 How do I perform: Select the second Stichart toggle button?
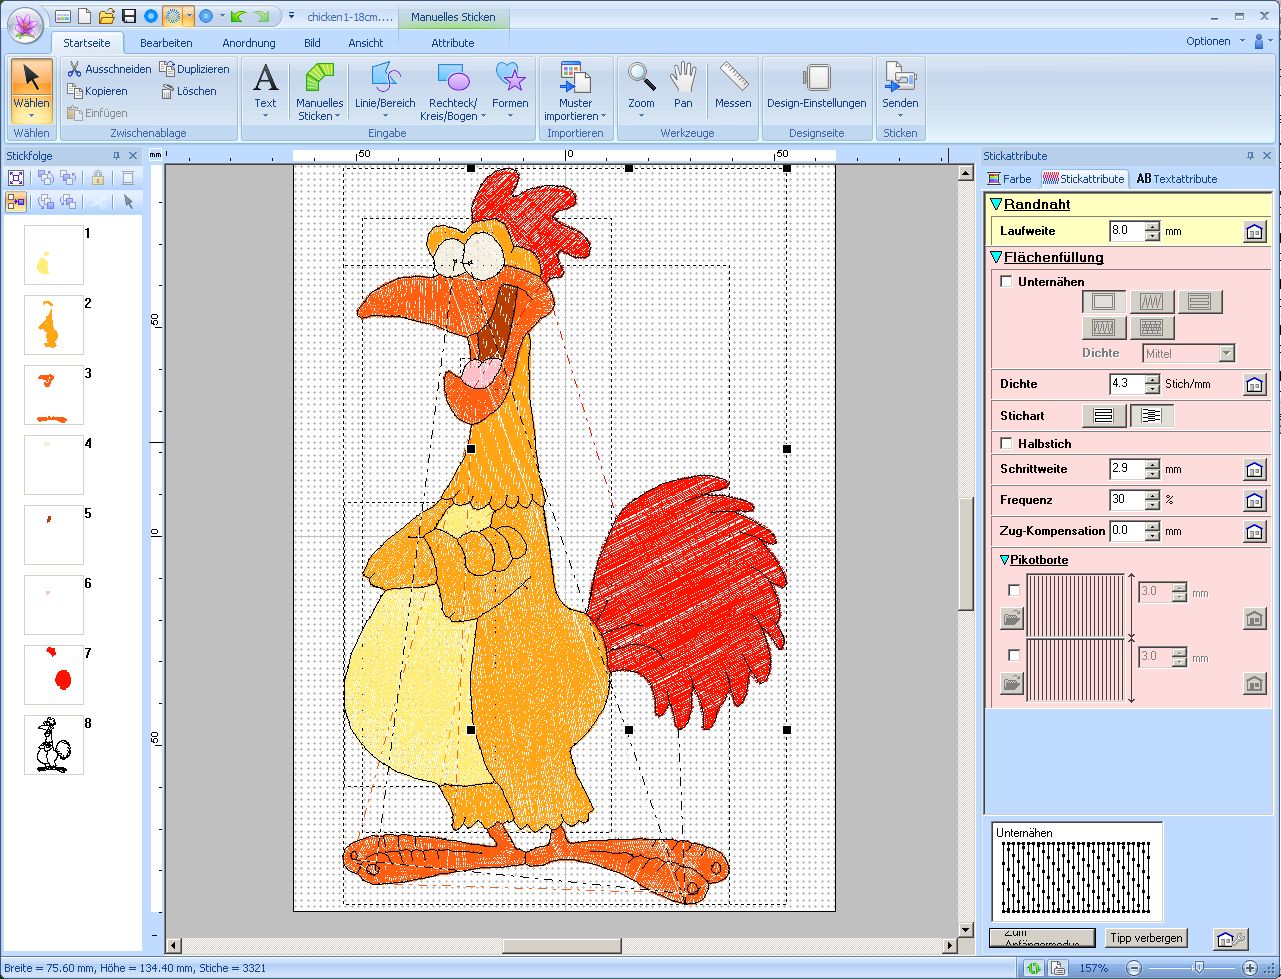[x=1152, y=416]
